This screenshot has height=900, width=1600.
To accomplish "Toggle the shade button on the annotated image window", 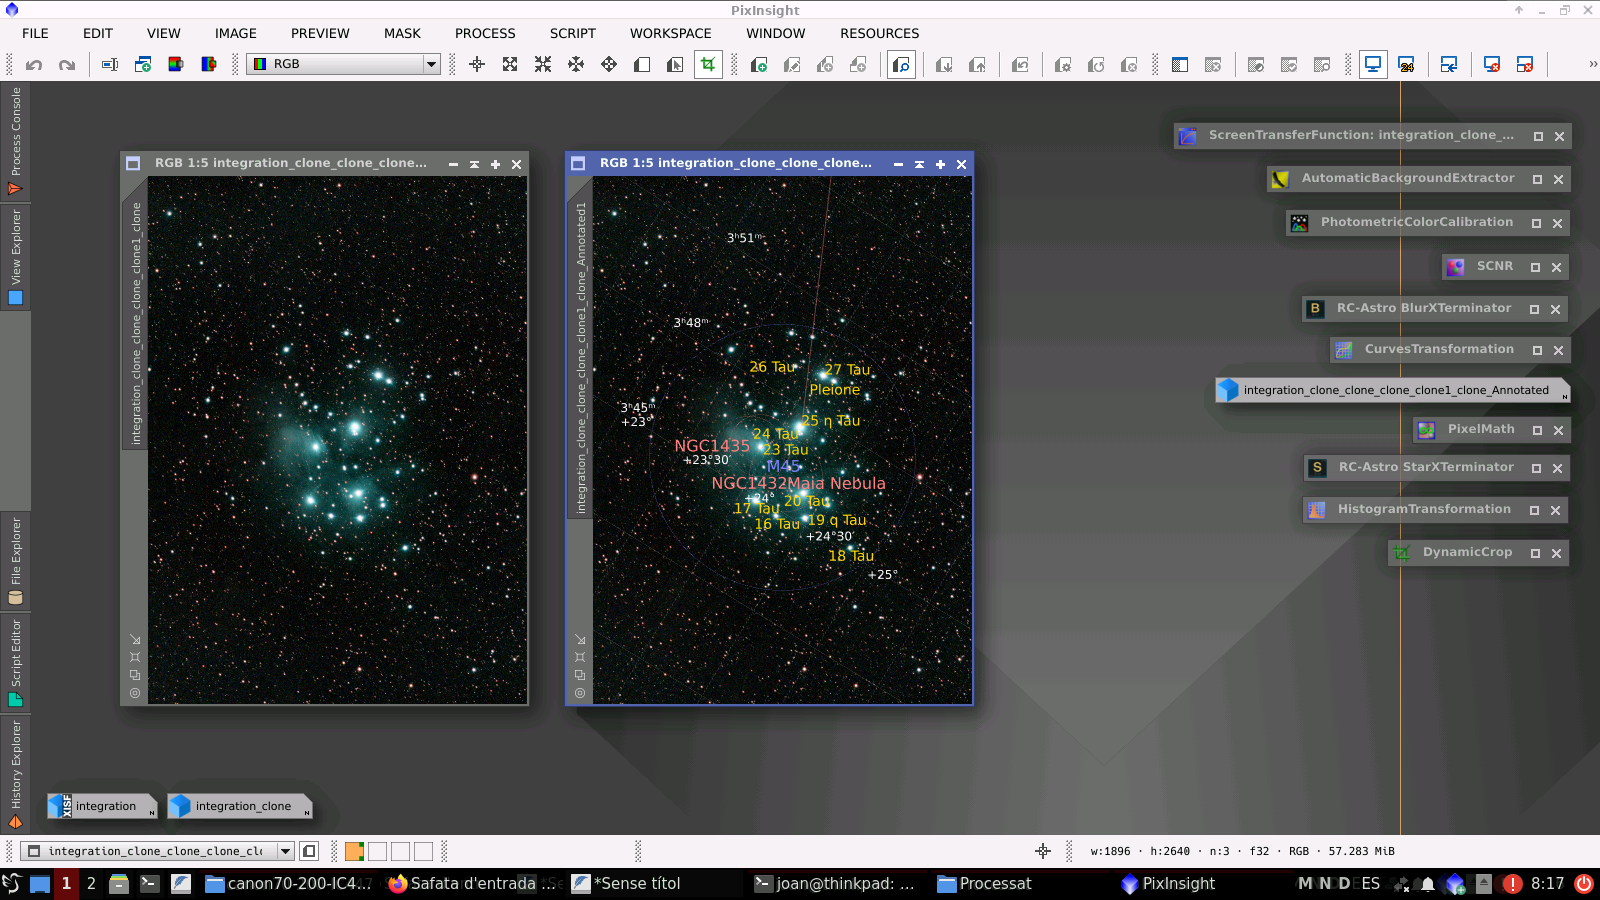I will (920, 163).
